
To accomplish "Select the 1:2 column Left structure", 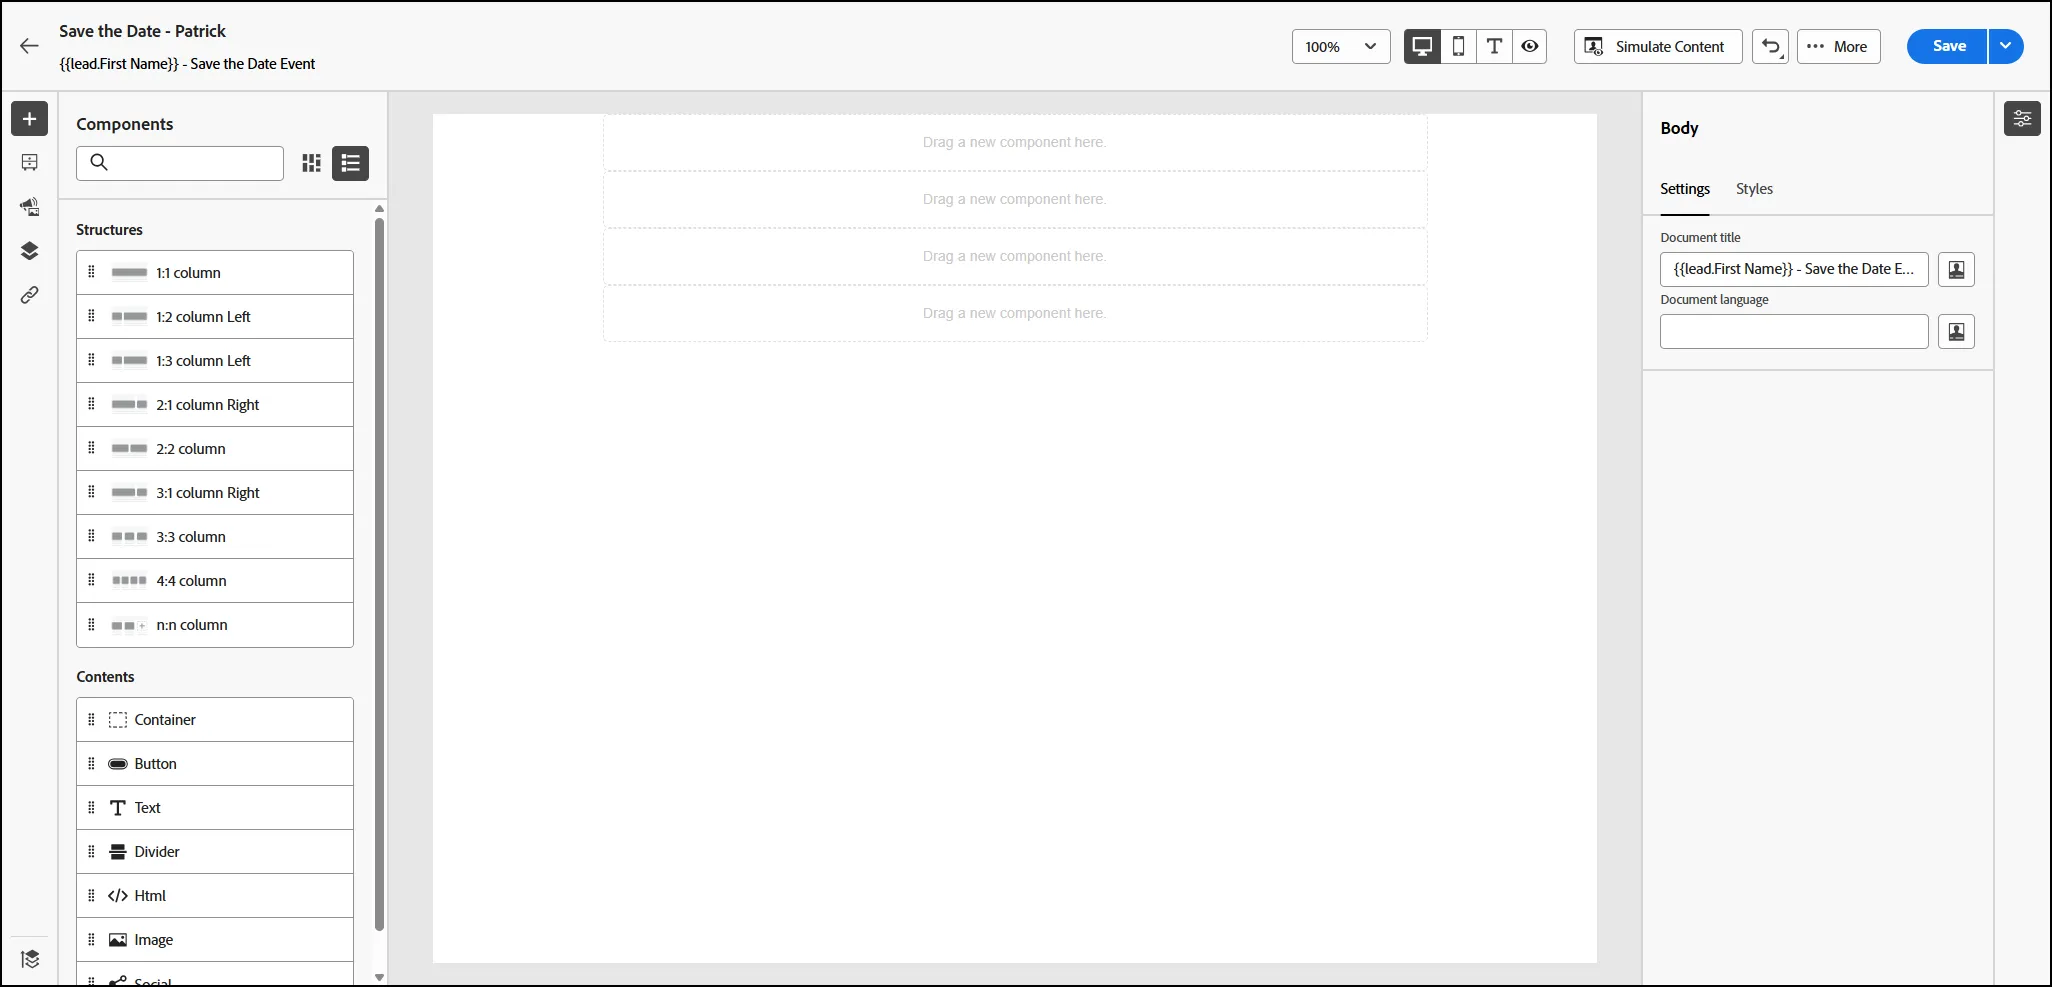I will 215,317.
